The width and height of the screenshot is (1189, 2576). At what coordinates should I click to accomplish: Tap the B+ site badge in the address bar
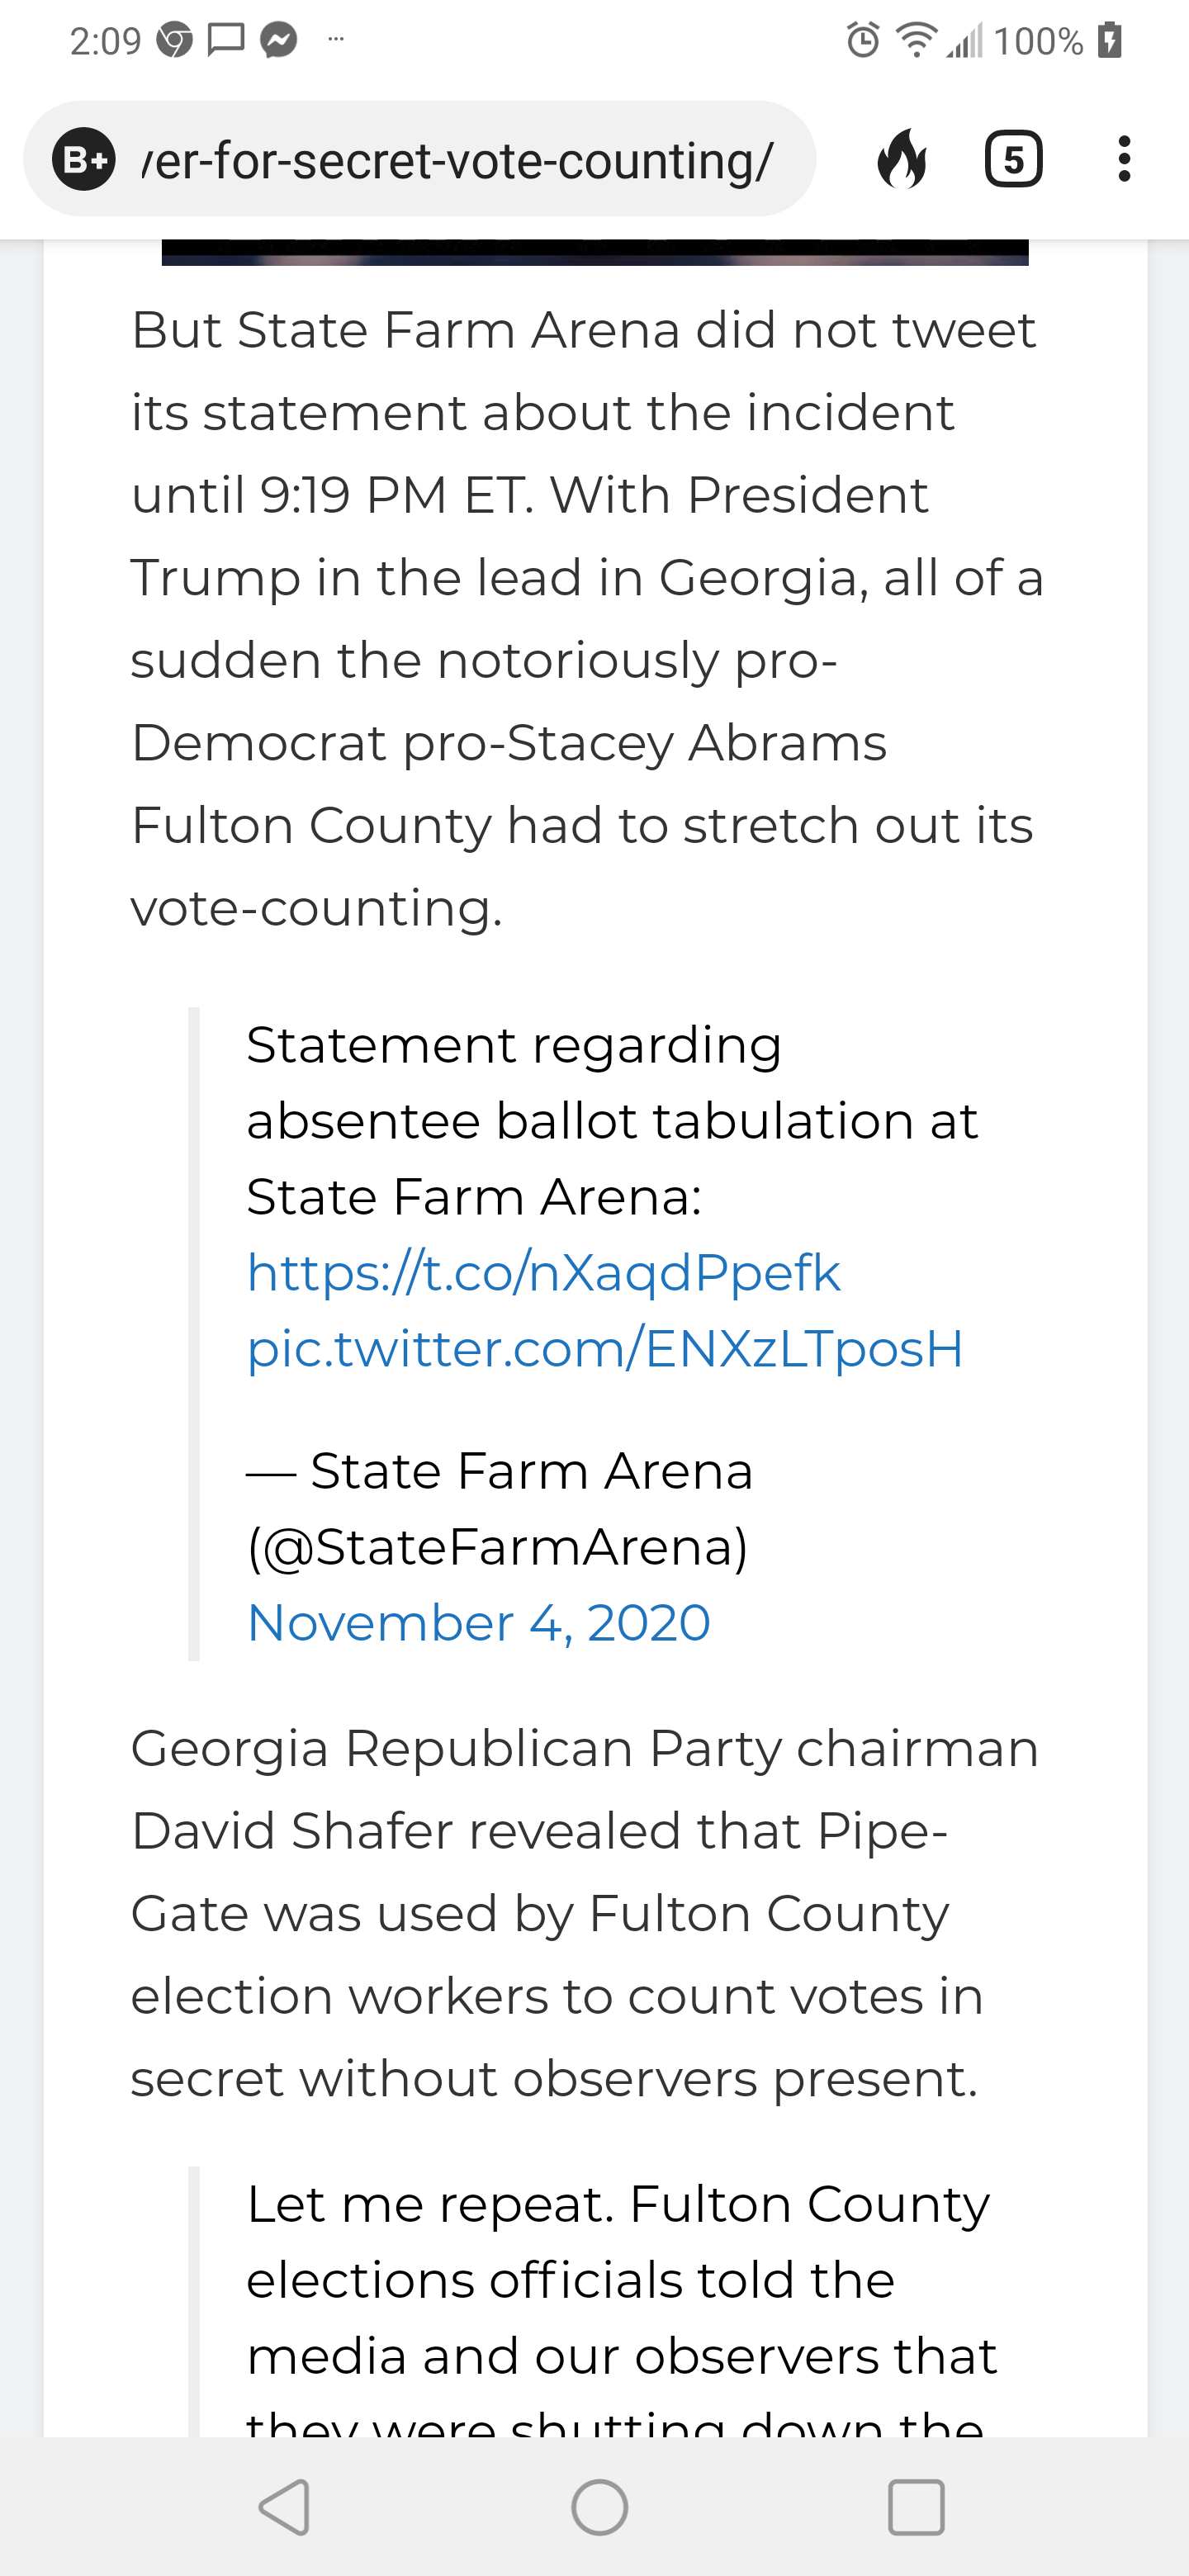[x=84, y=159]
